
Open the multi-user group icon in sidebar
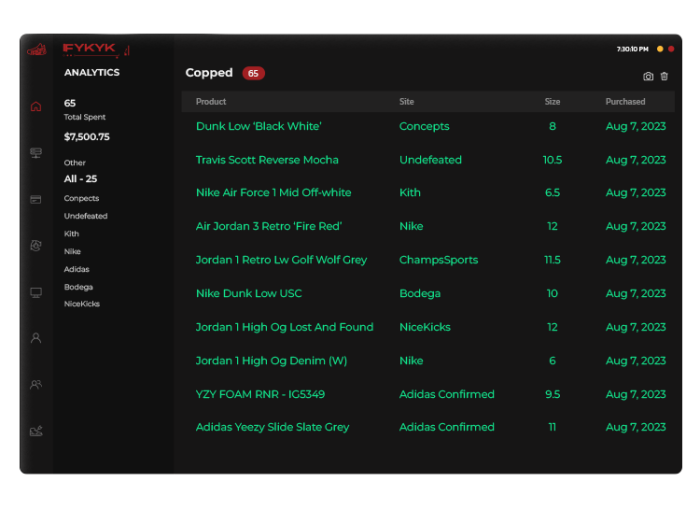[x=36, y=384]
